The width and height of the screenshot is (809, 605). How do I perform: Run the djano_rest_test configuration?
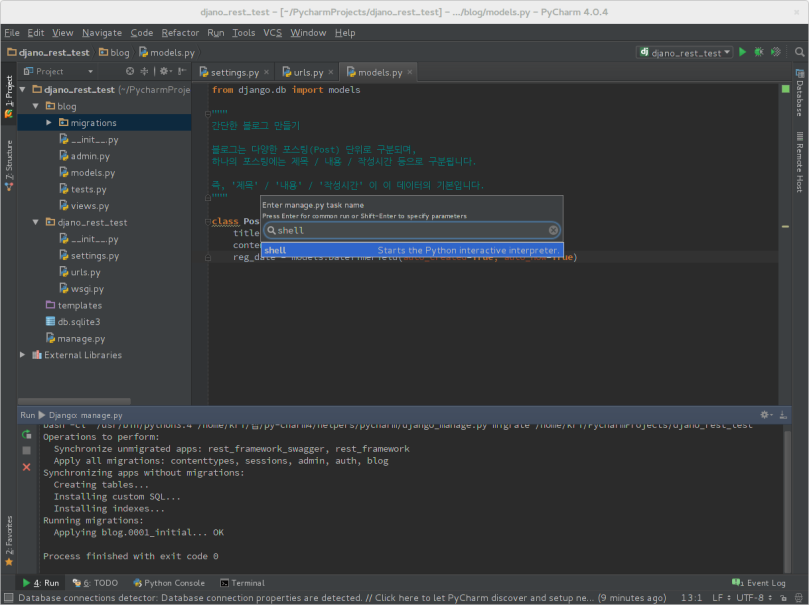[742, 52]
